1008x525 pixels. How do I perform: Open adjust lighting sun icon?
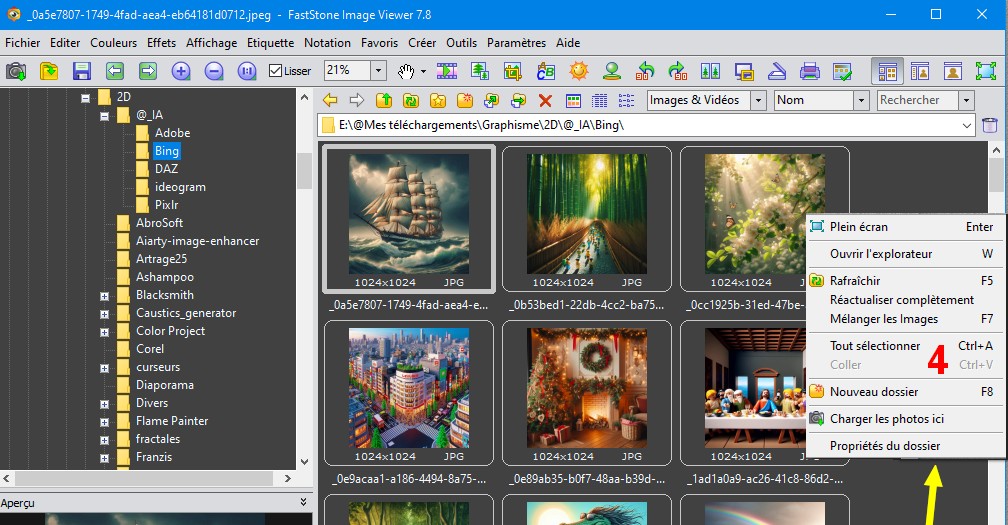[579, 71]
